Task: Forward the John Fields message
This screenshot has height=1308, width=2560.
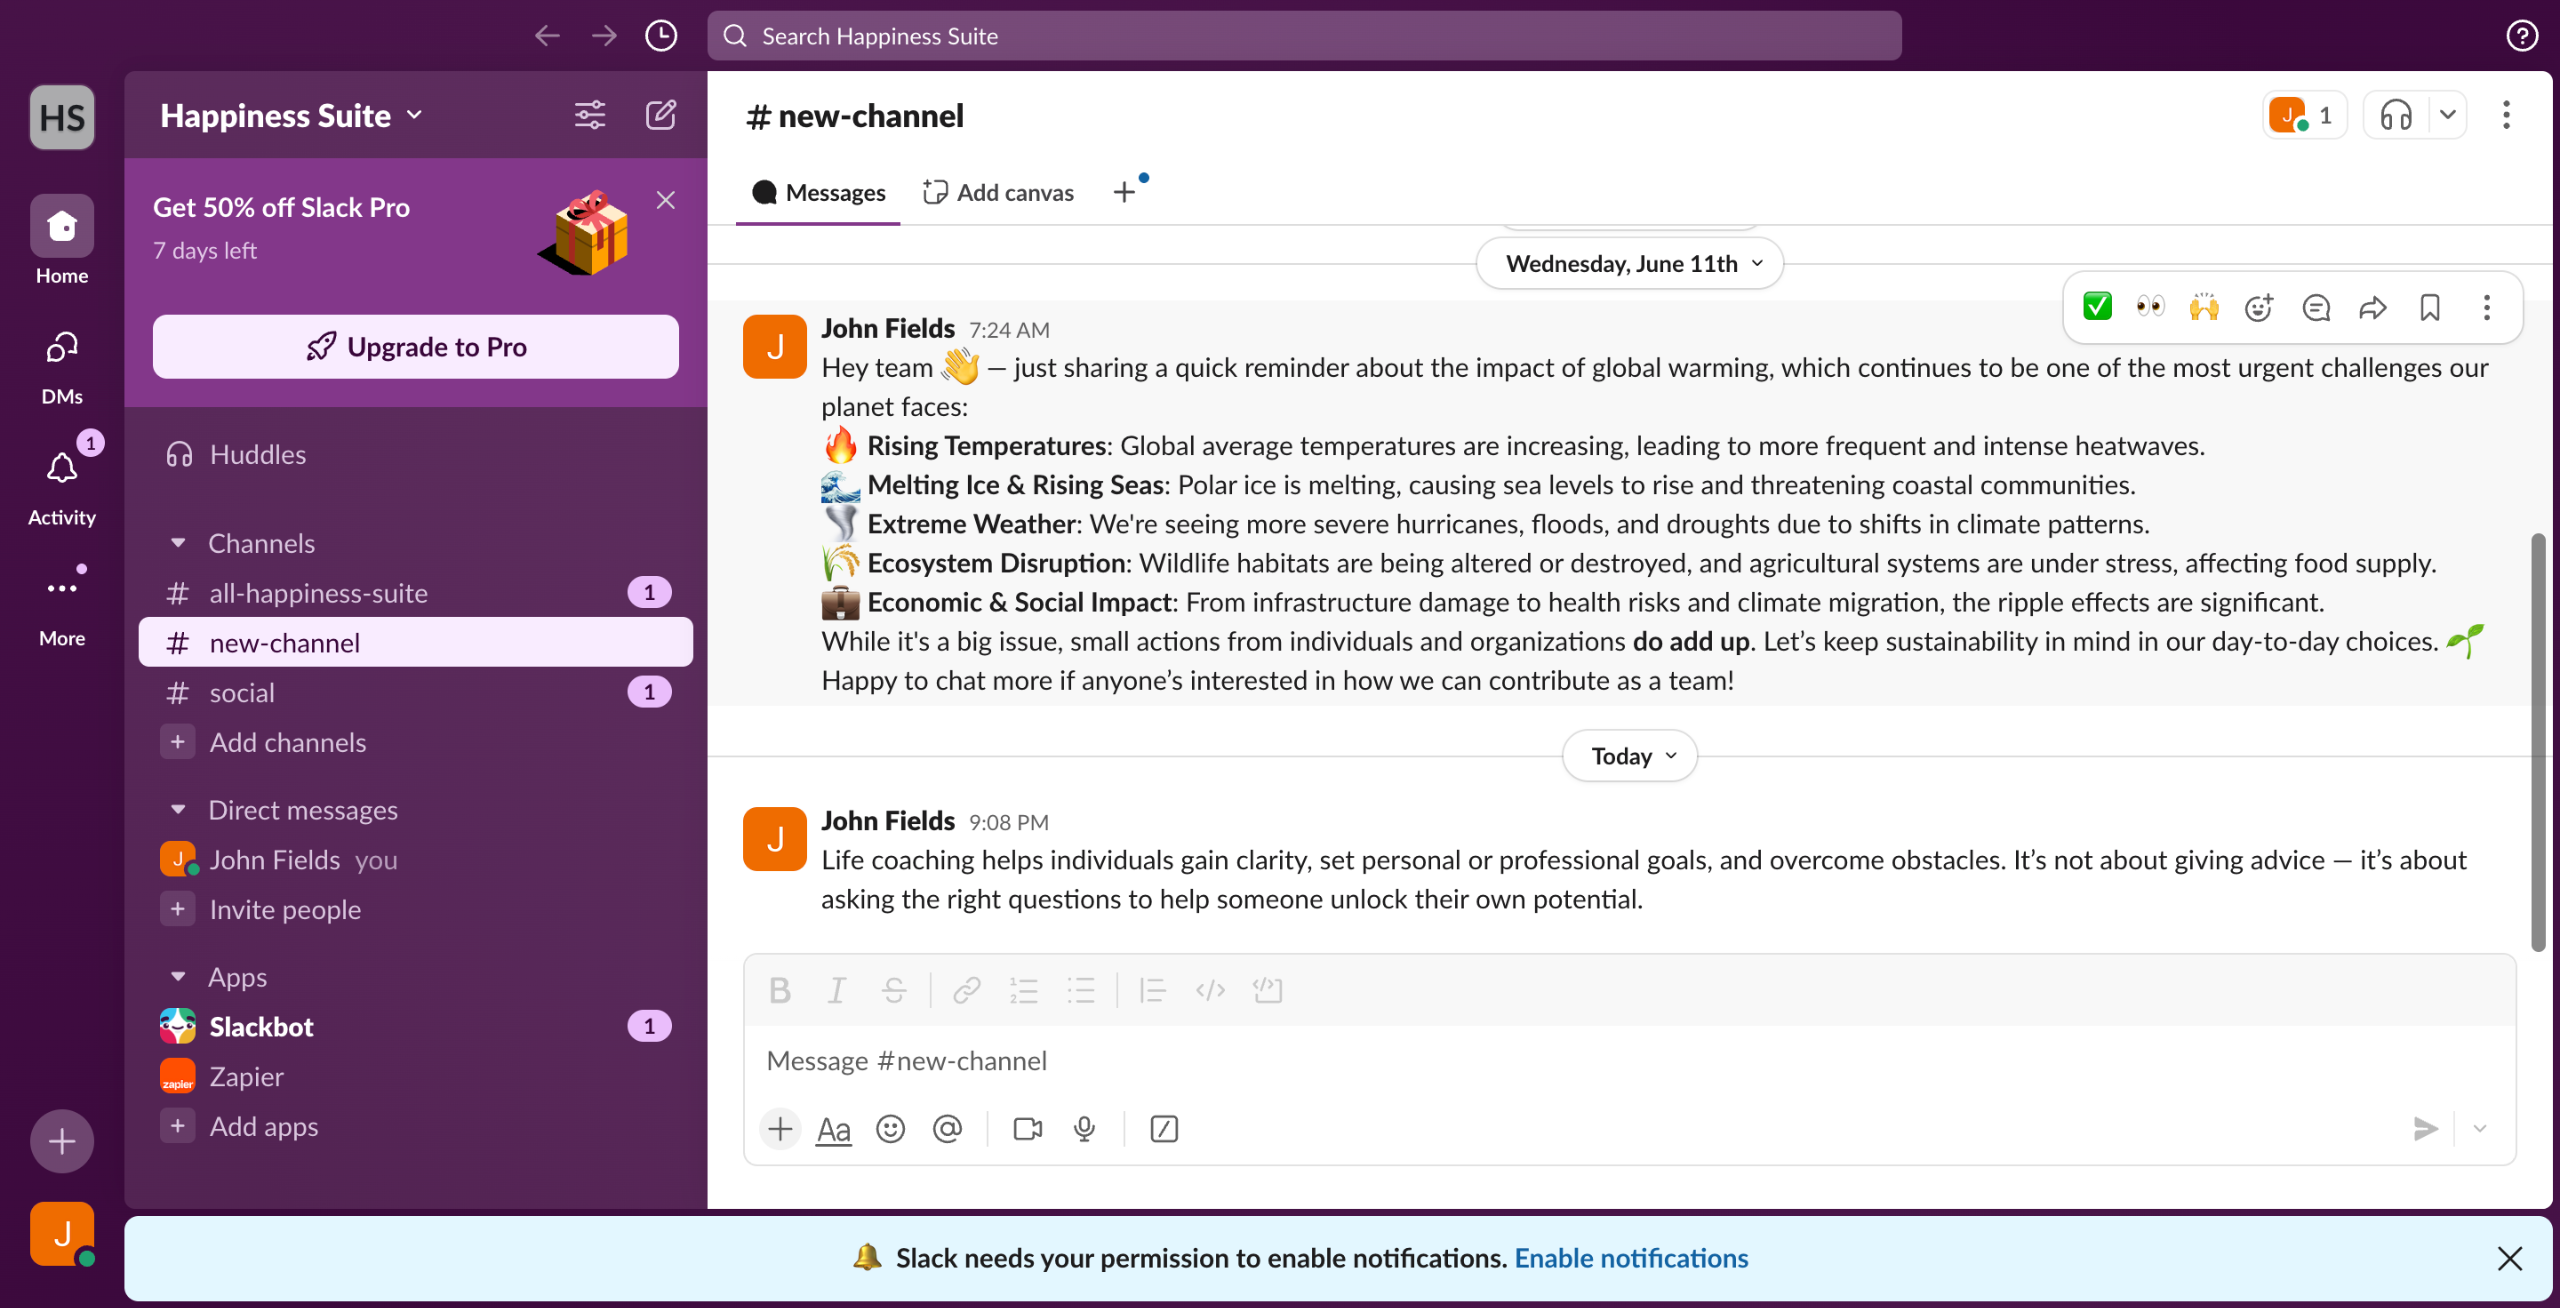Action: (2373, 307)
